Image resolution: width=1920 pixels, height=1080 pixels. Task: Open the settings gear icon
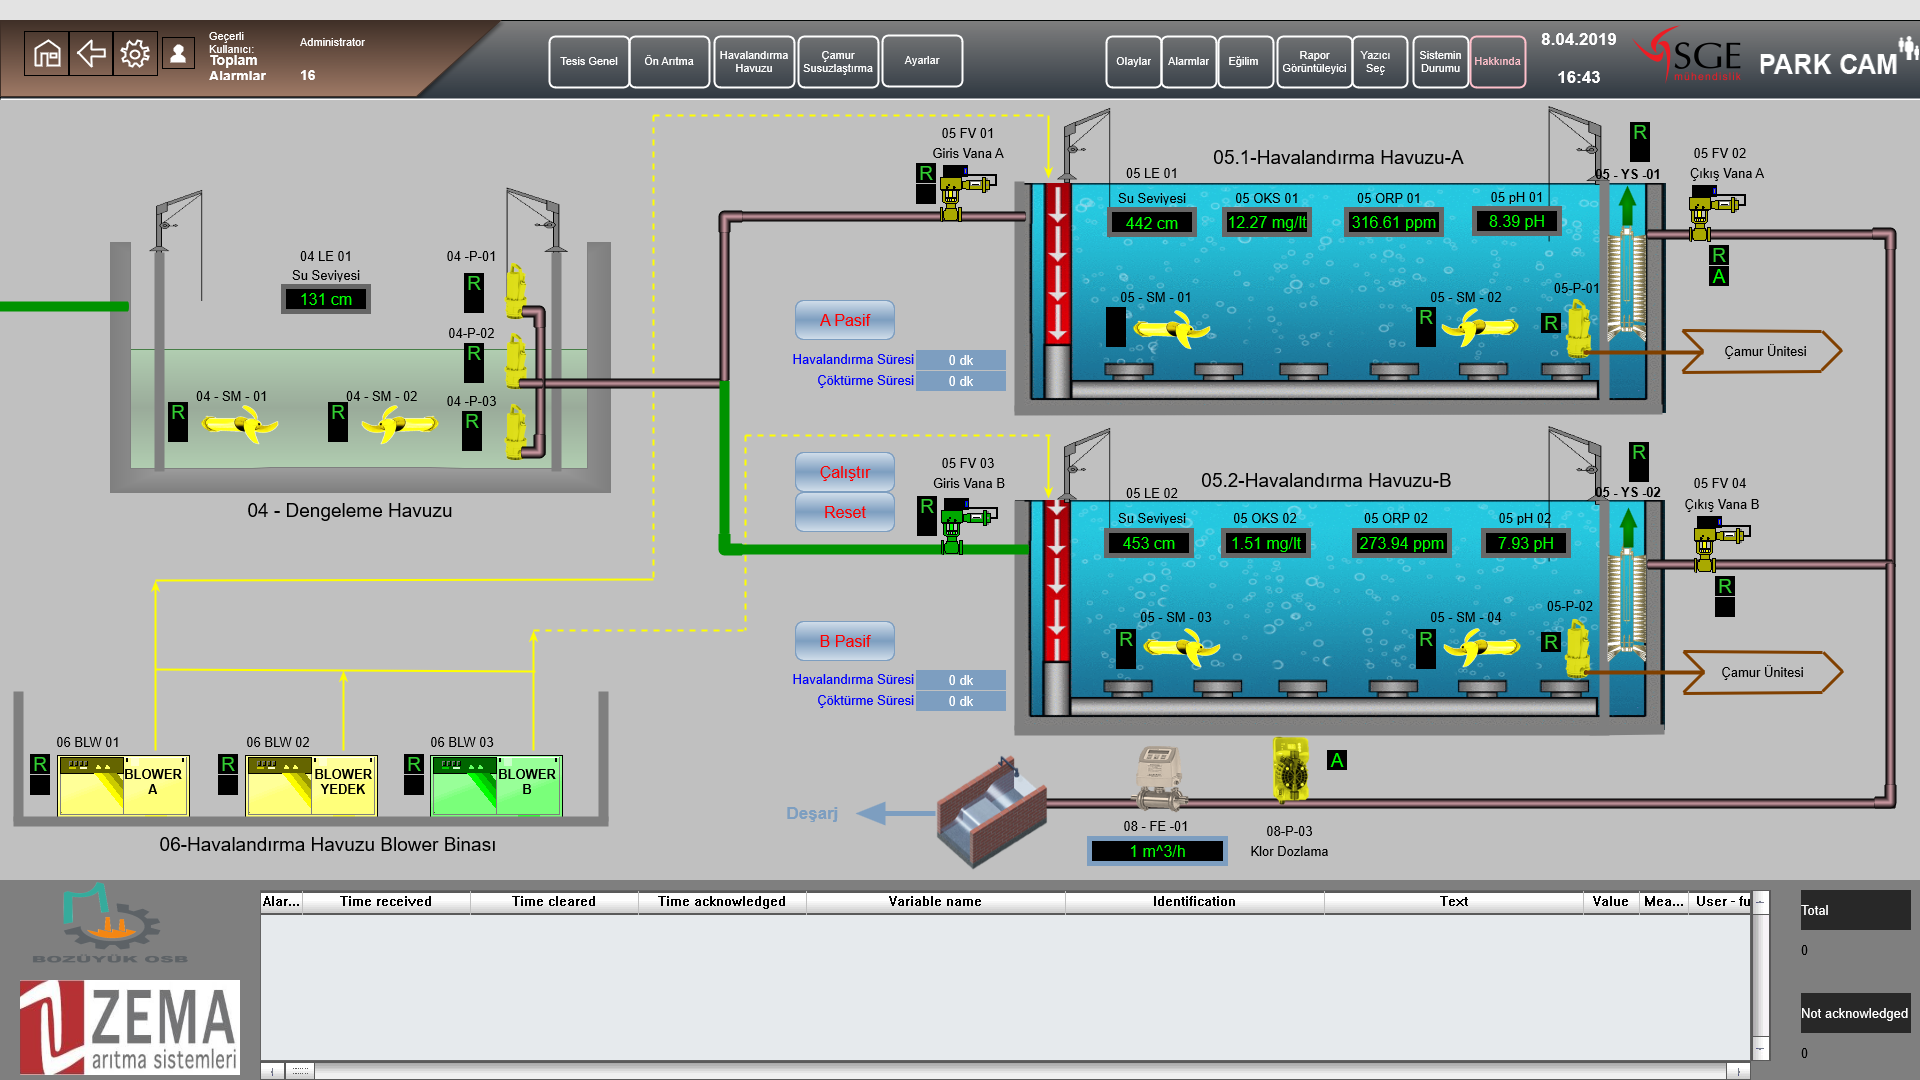click(x=134, y=53)
